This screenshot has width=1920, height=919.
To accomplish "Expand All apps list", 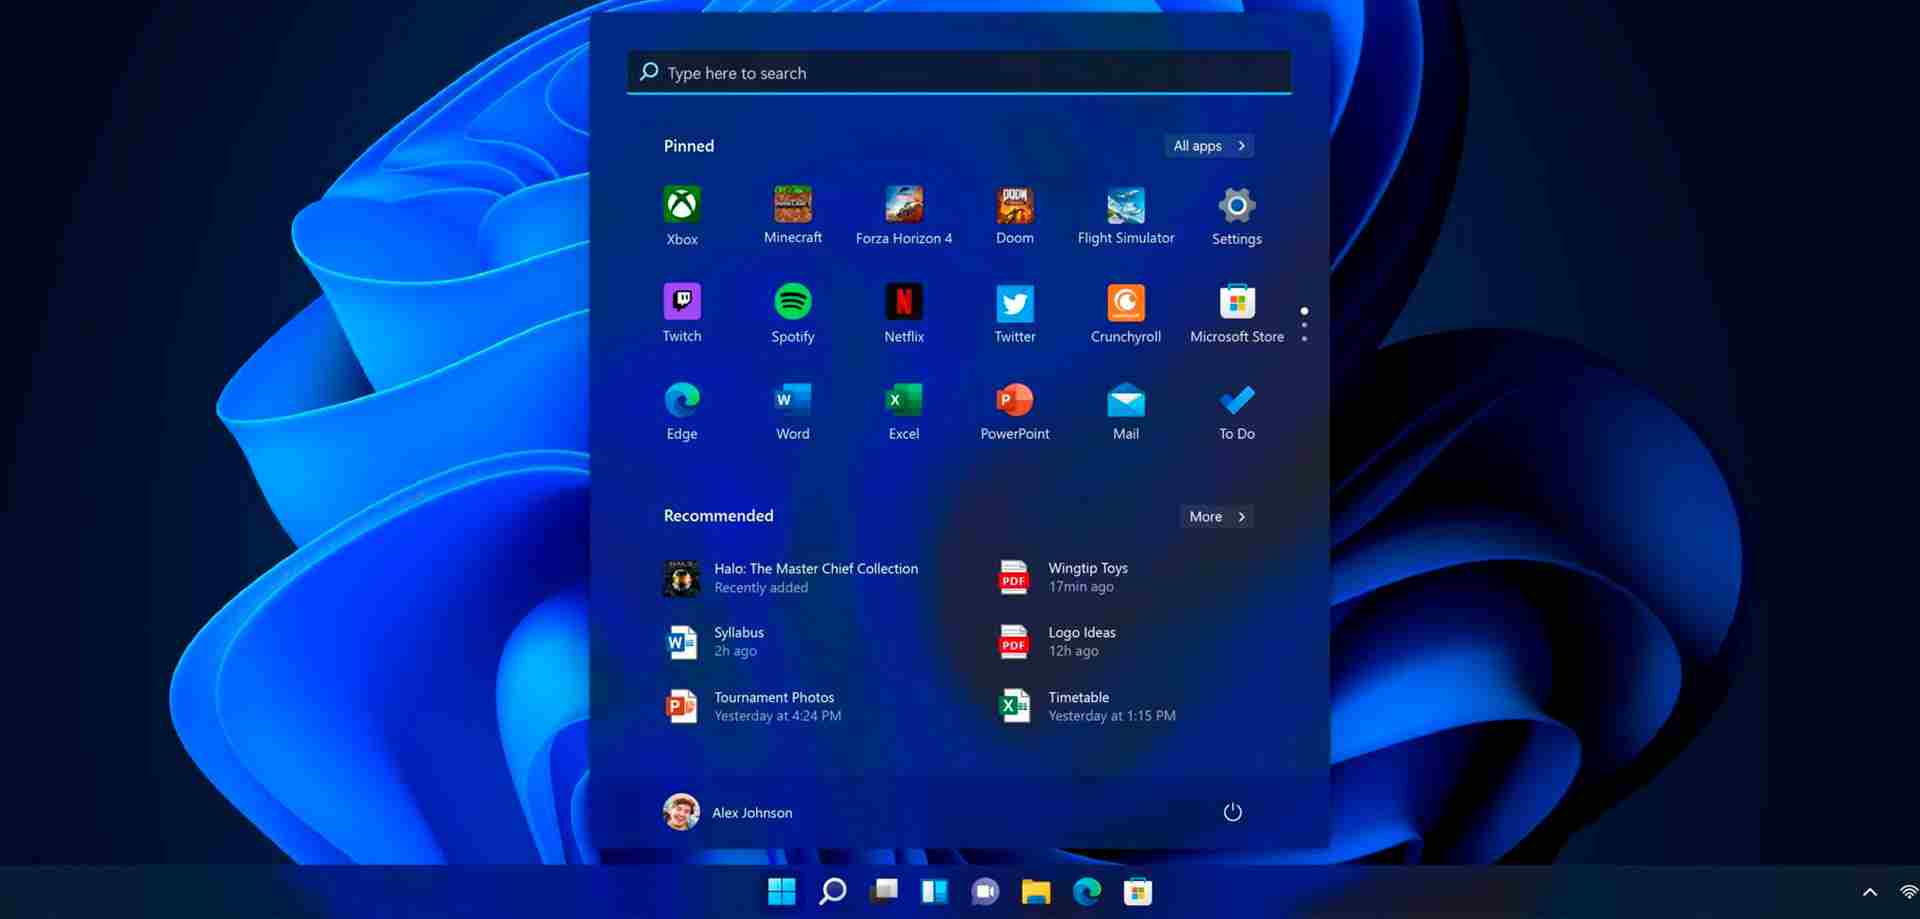I will click(x=1209, y=146).
